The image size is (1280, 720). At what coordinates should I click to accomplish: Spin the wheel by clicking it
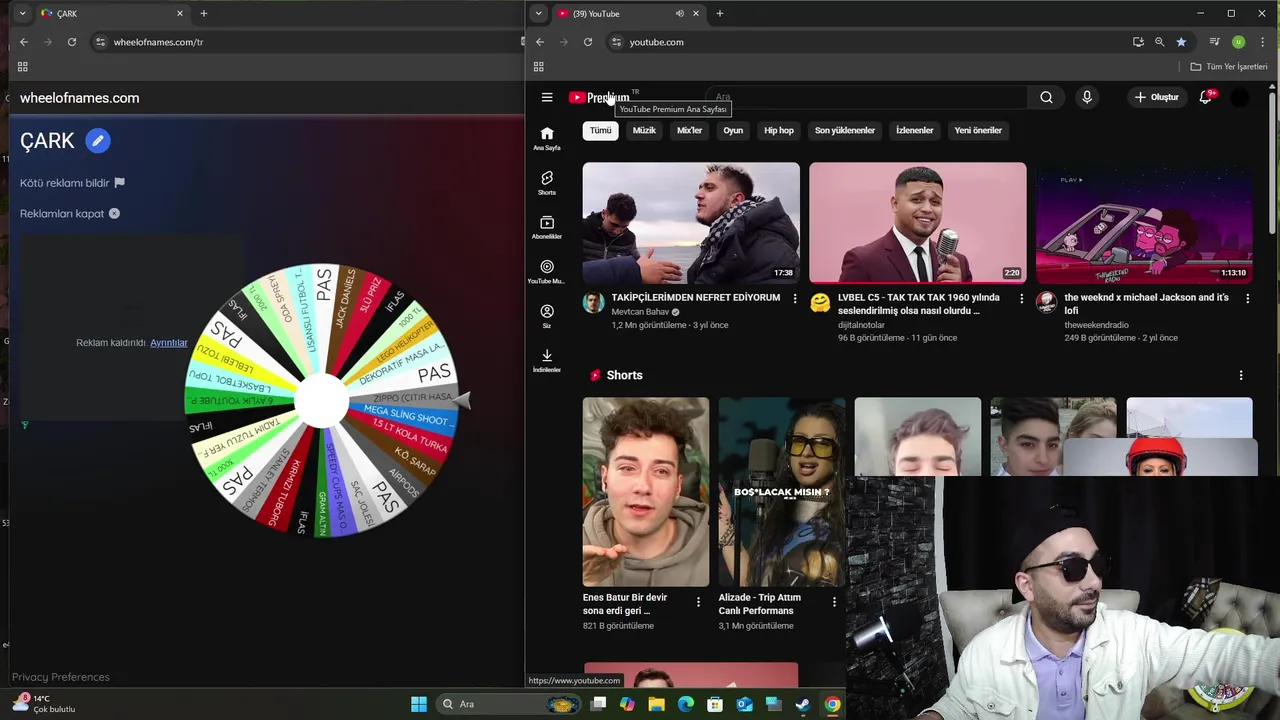click(x=321, y=400)
